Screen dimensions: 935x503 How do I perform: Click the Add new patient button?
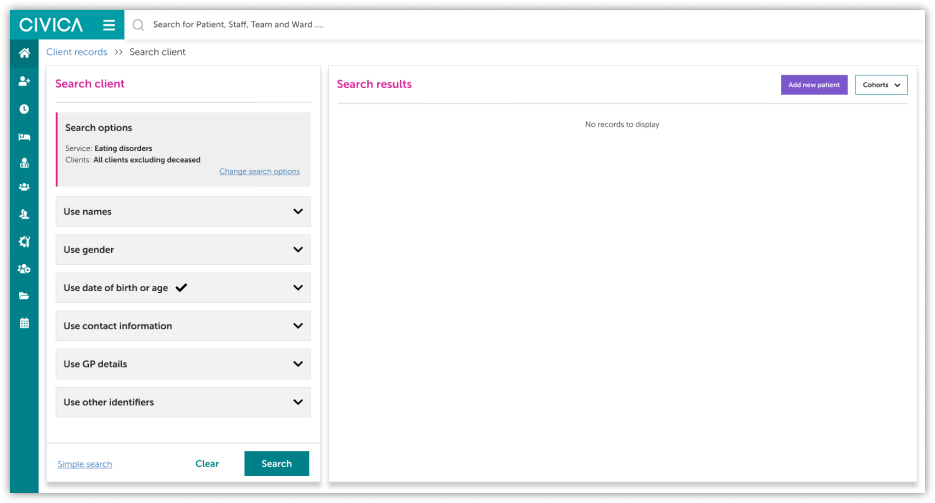(814, 85)
